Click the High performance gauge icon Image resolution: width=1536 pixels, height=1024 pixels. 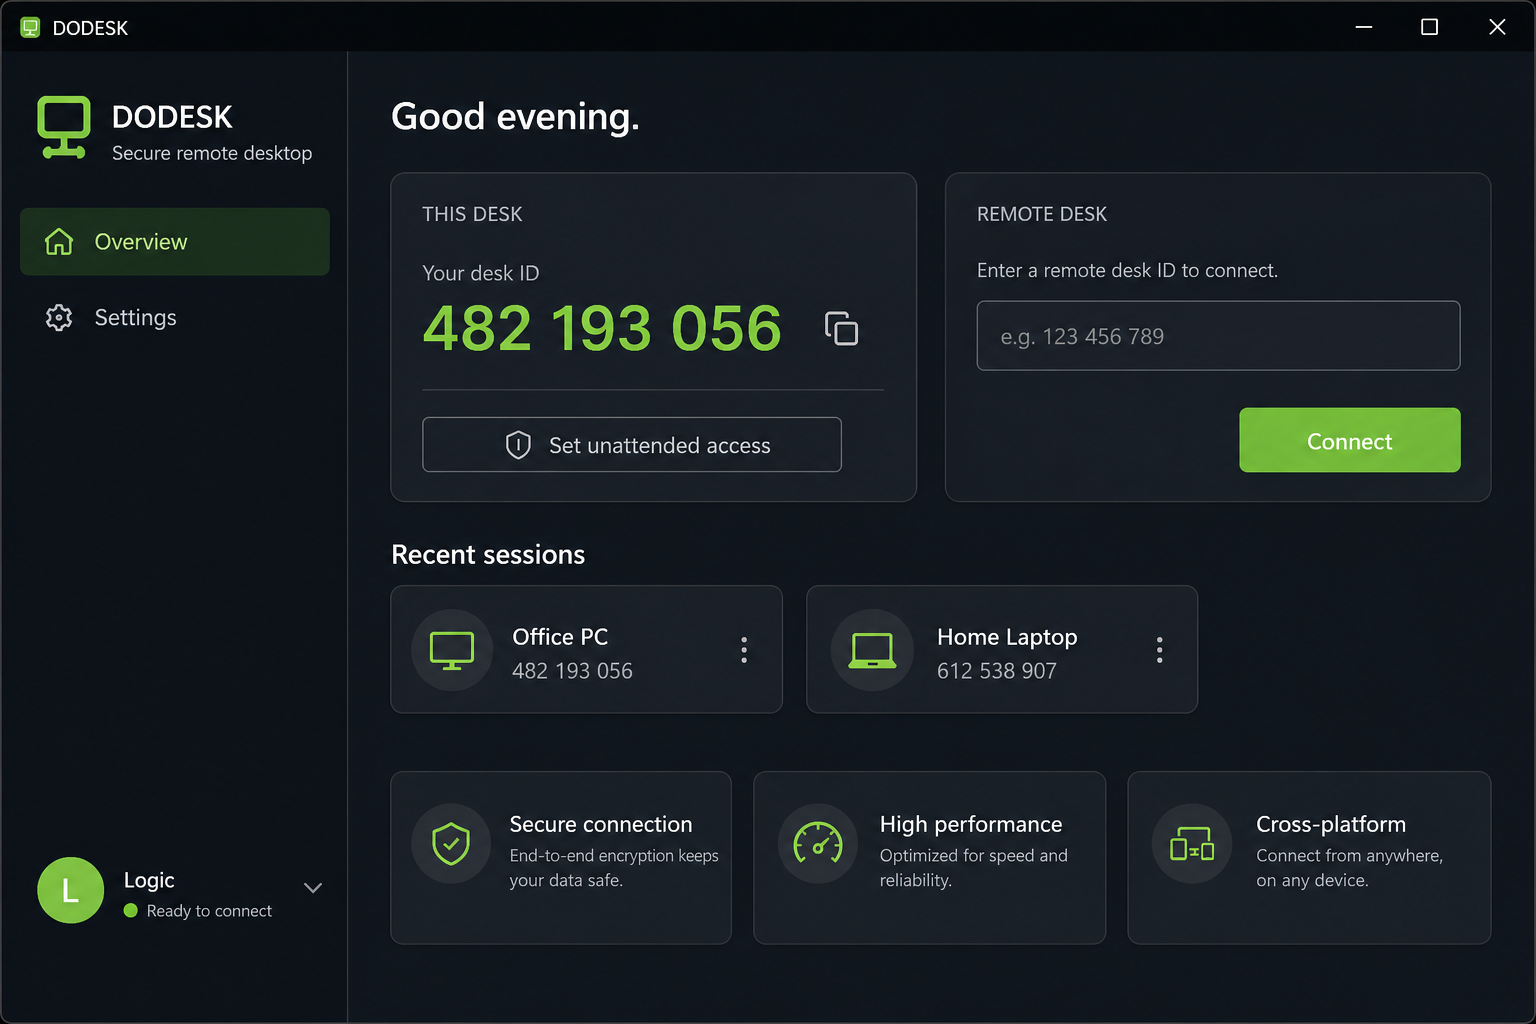pos(818,844)
